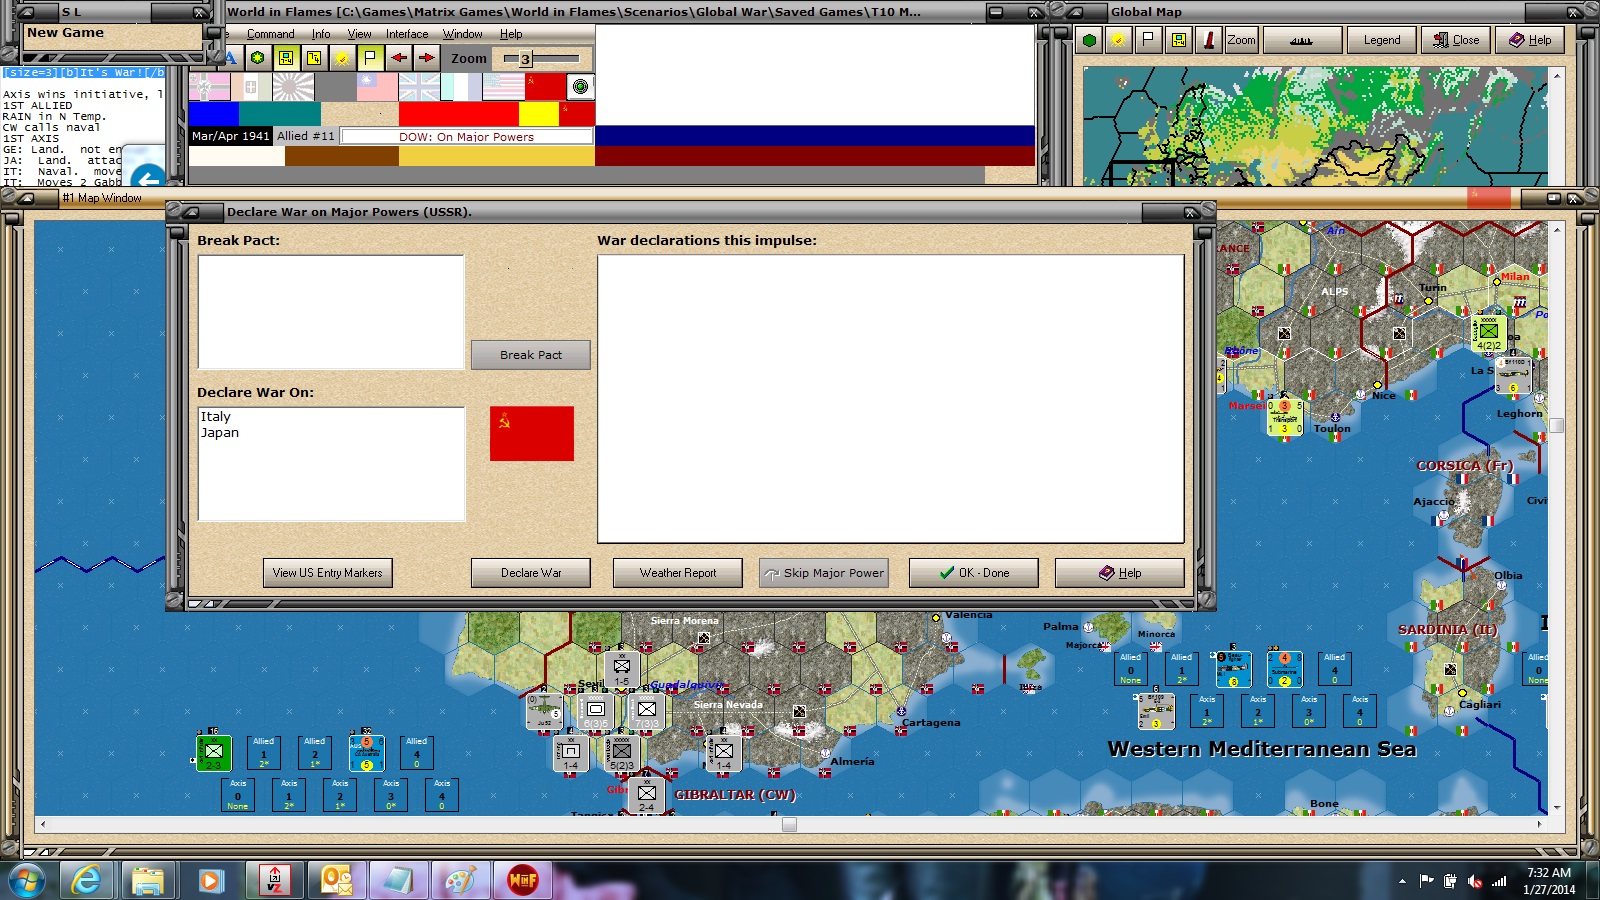The width and height of the screenshot is (1600, 900).
Task: Open the World in Flames taskbar icon
Action: [x=523, y=880]
